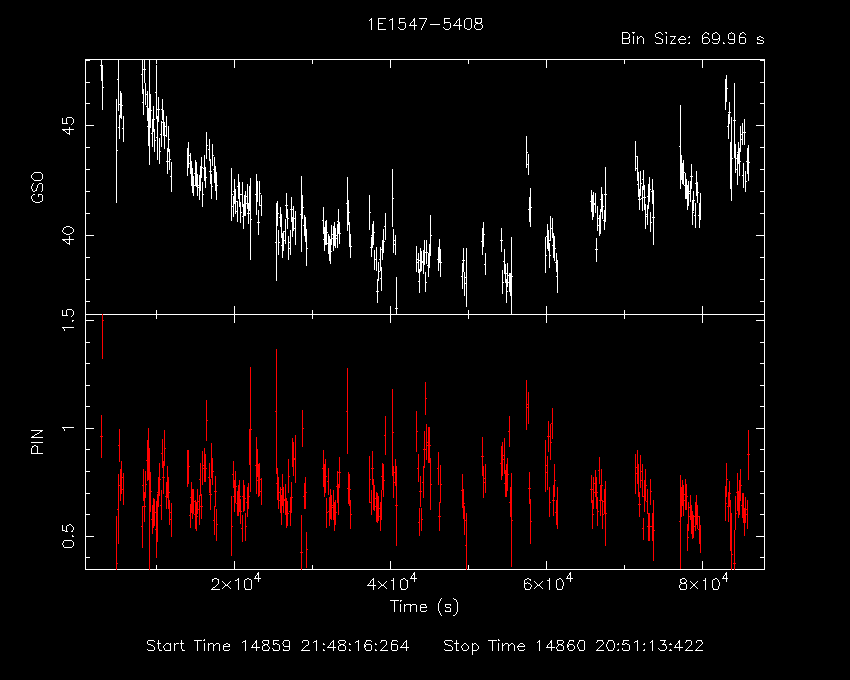Click the Time (s) x-axis label
The height and width of the screenshot is (680, 850).
424,606
